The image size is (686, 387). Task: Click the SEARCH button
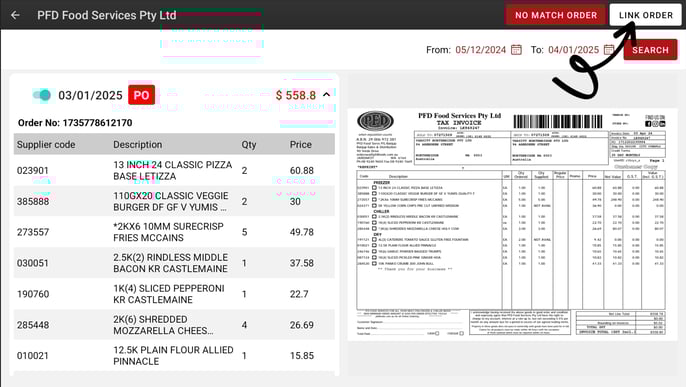650,50
